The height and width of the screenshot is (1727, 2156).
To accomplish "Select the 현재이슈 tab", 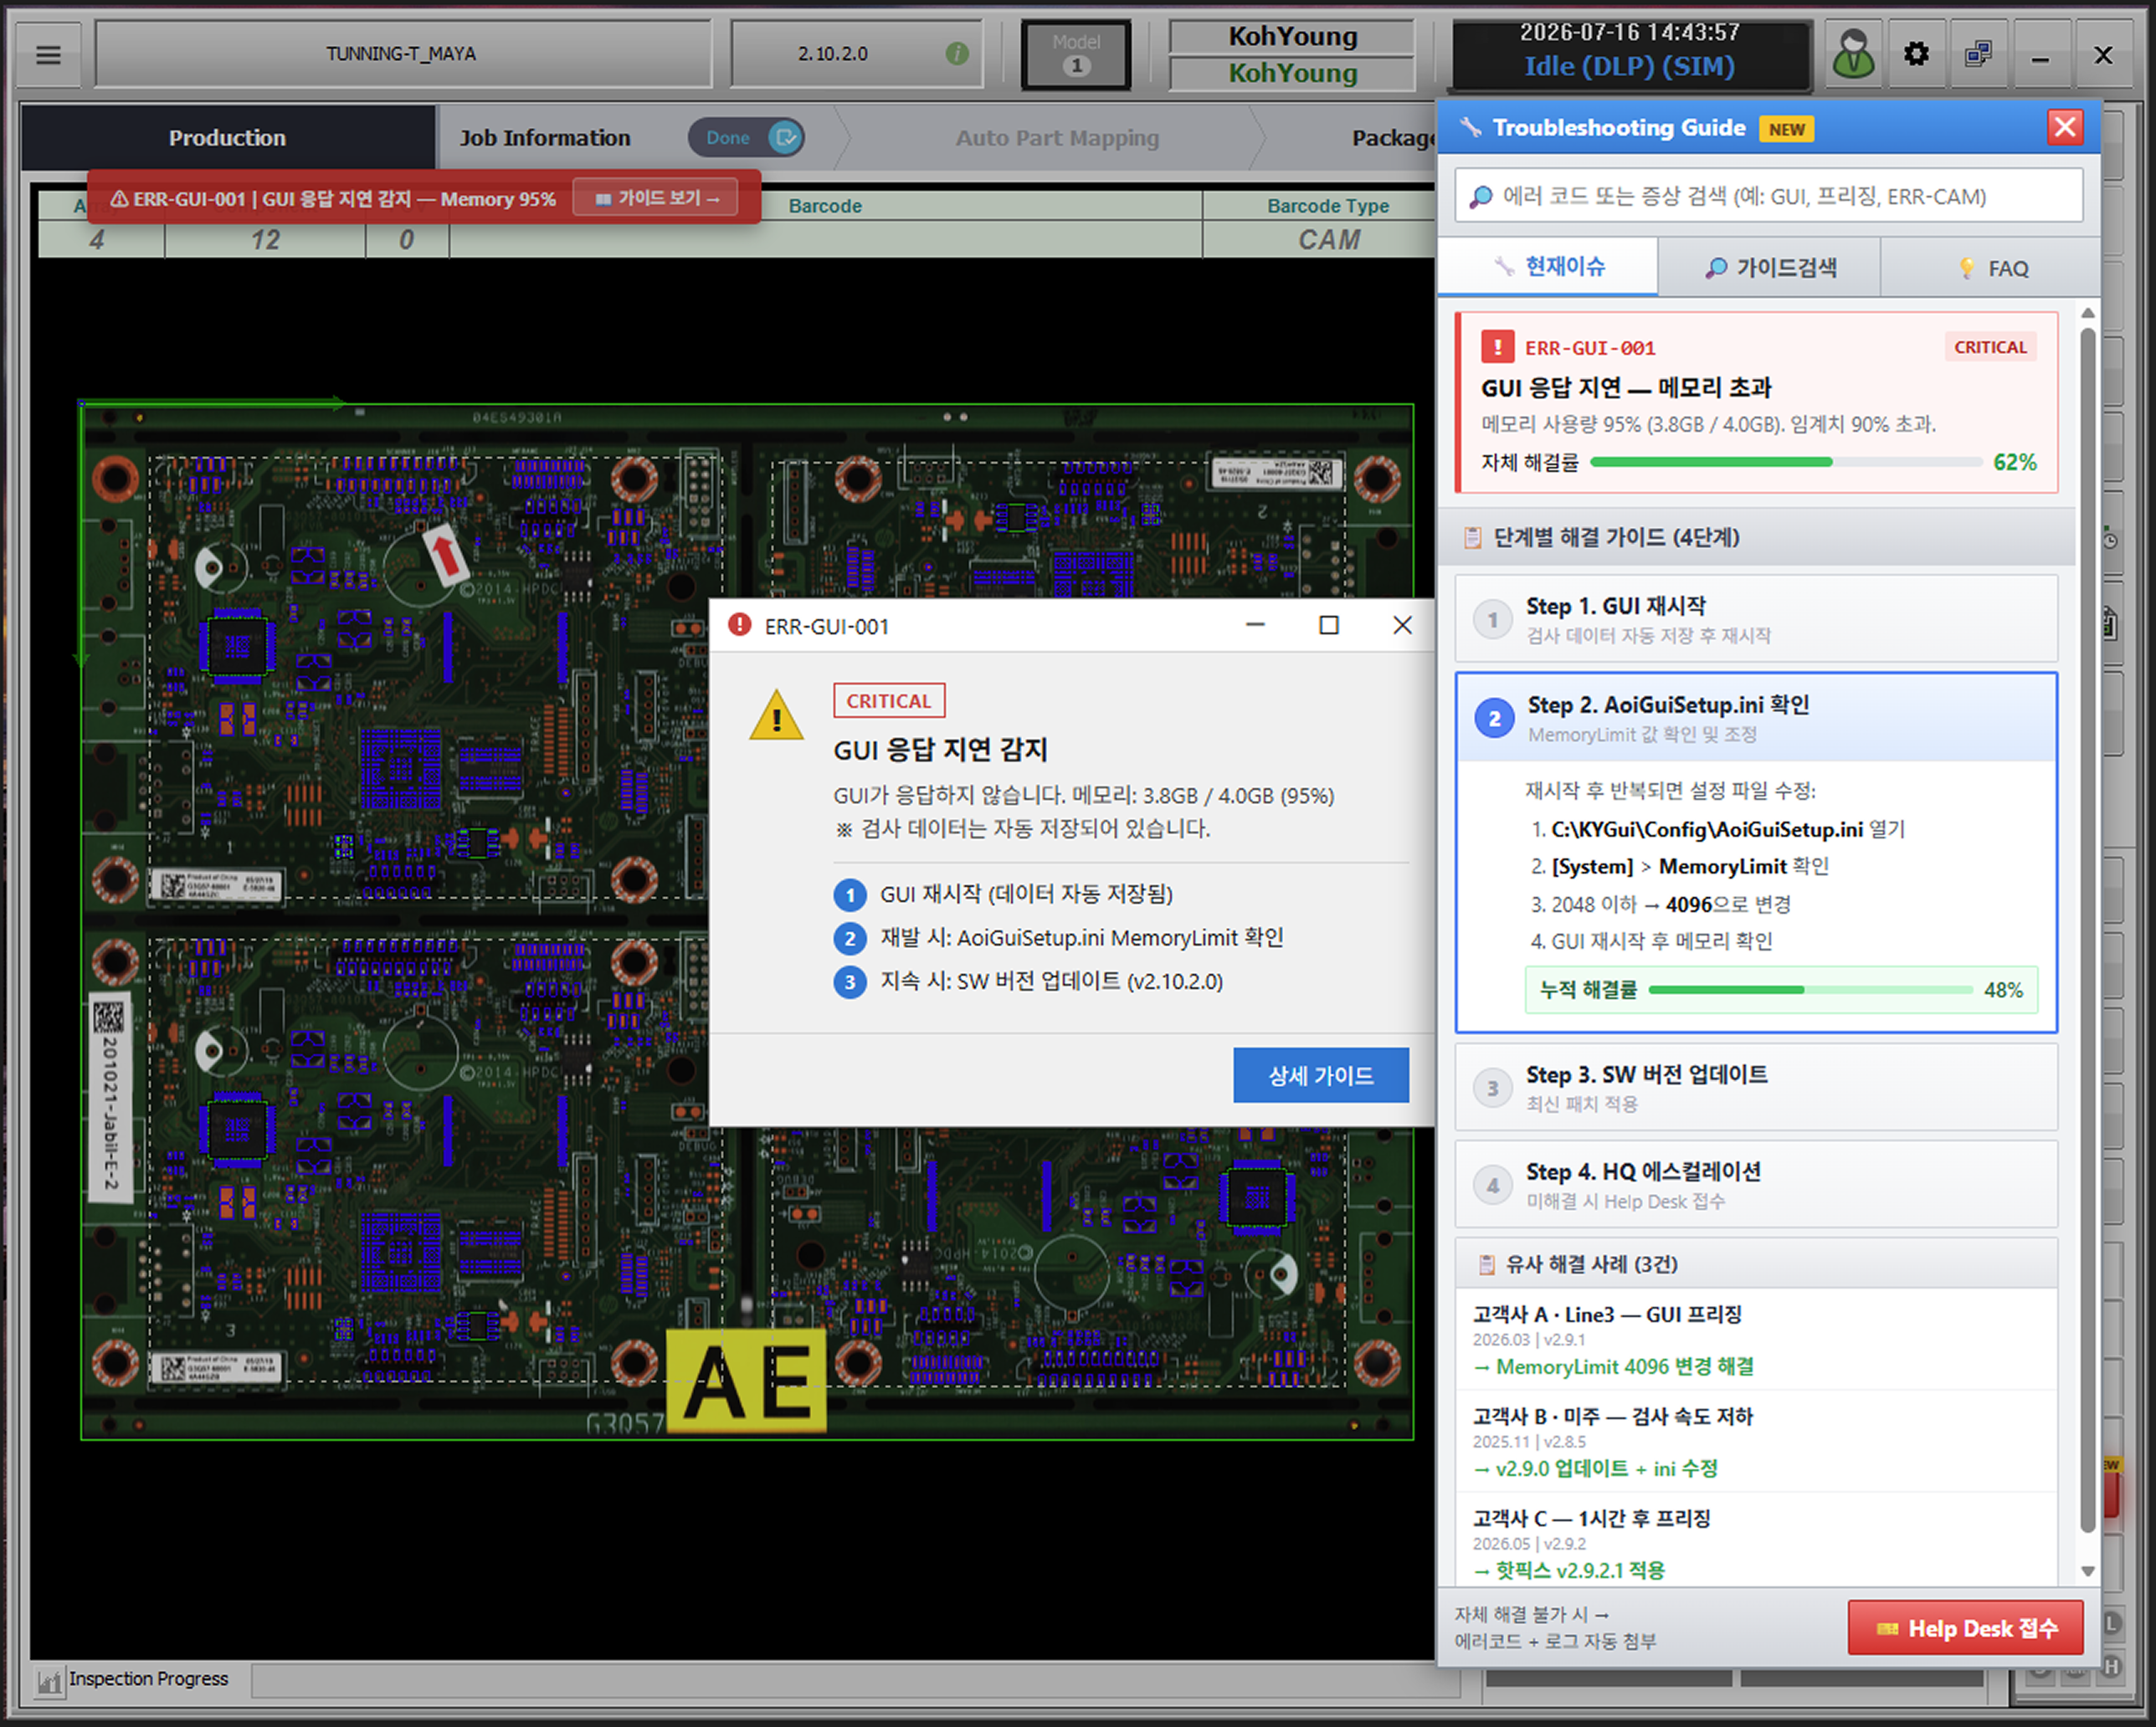I will click(x=1548, y=267).
